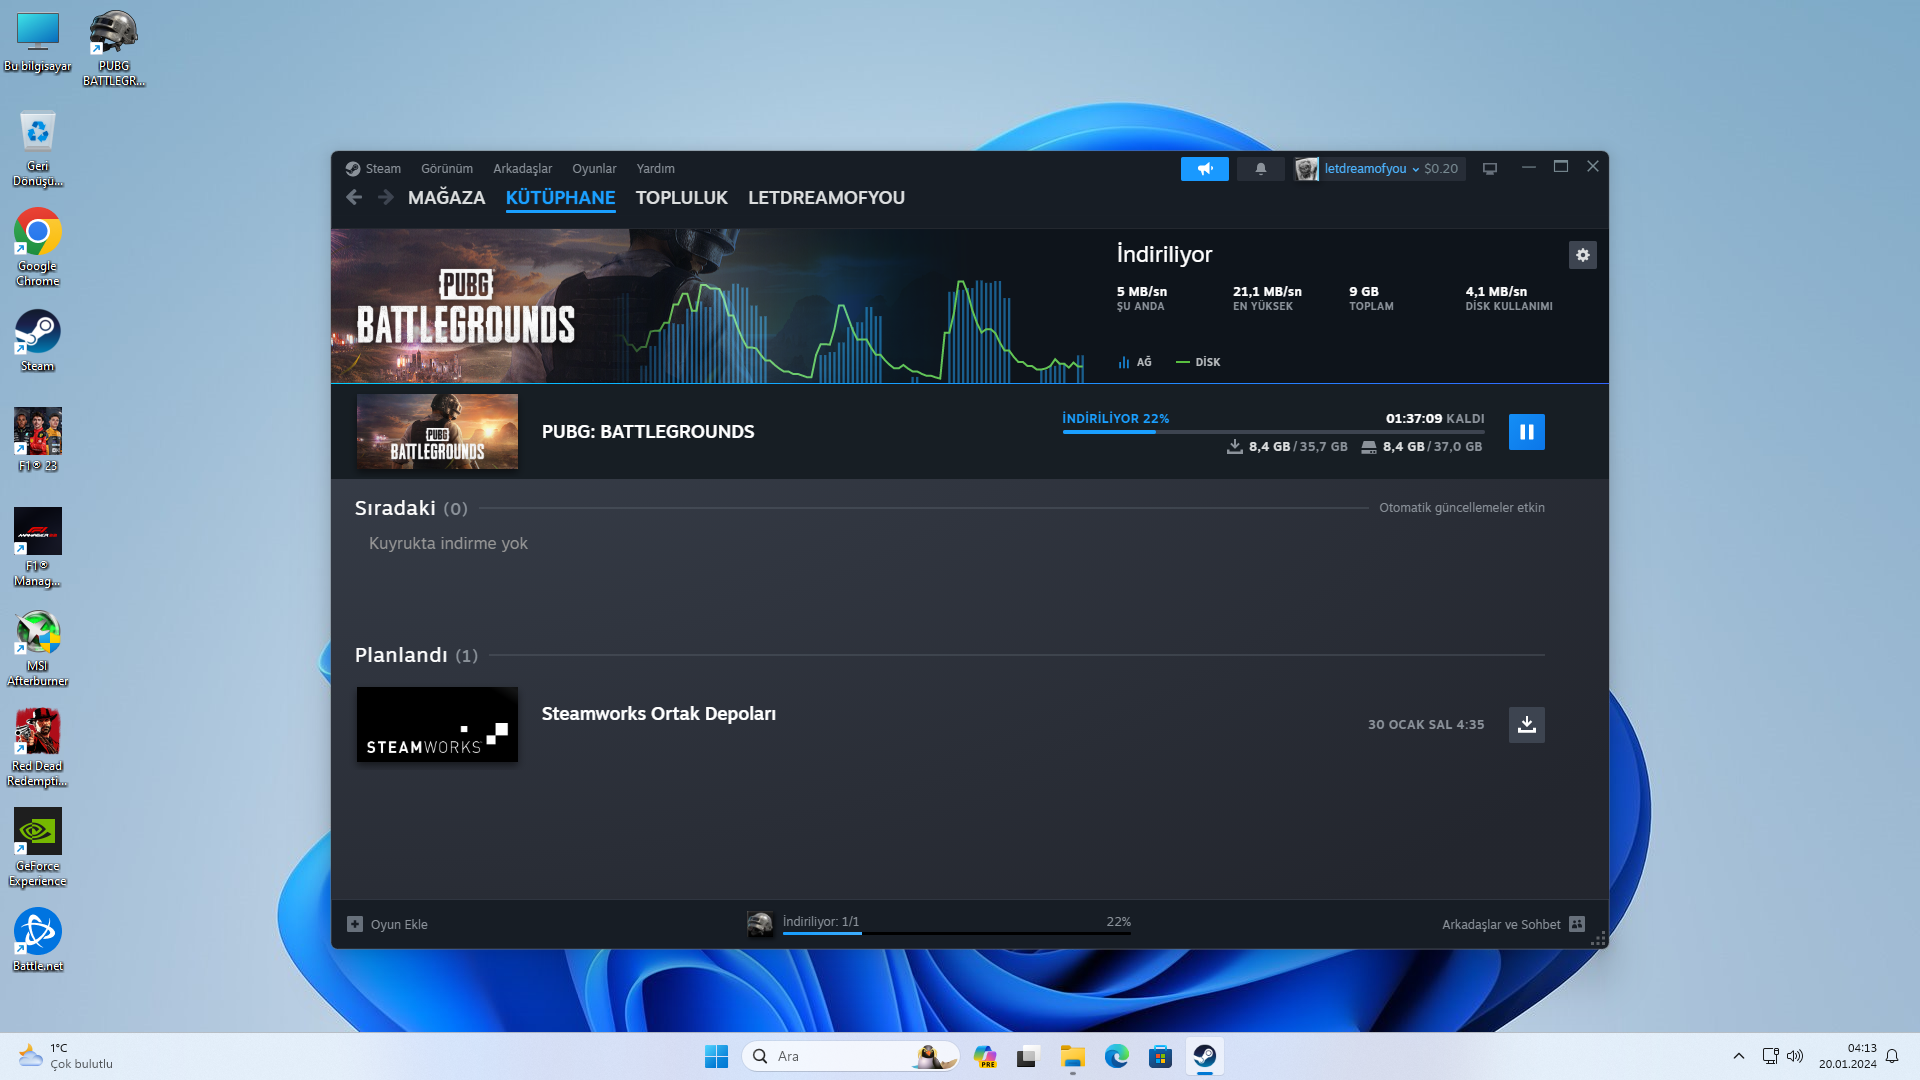Open the Oyunlar menu
1920x1080 pixels.
pos(593,169)
